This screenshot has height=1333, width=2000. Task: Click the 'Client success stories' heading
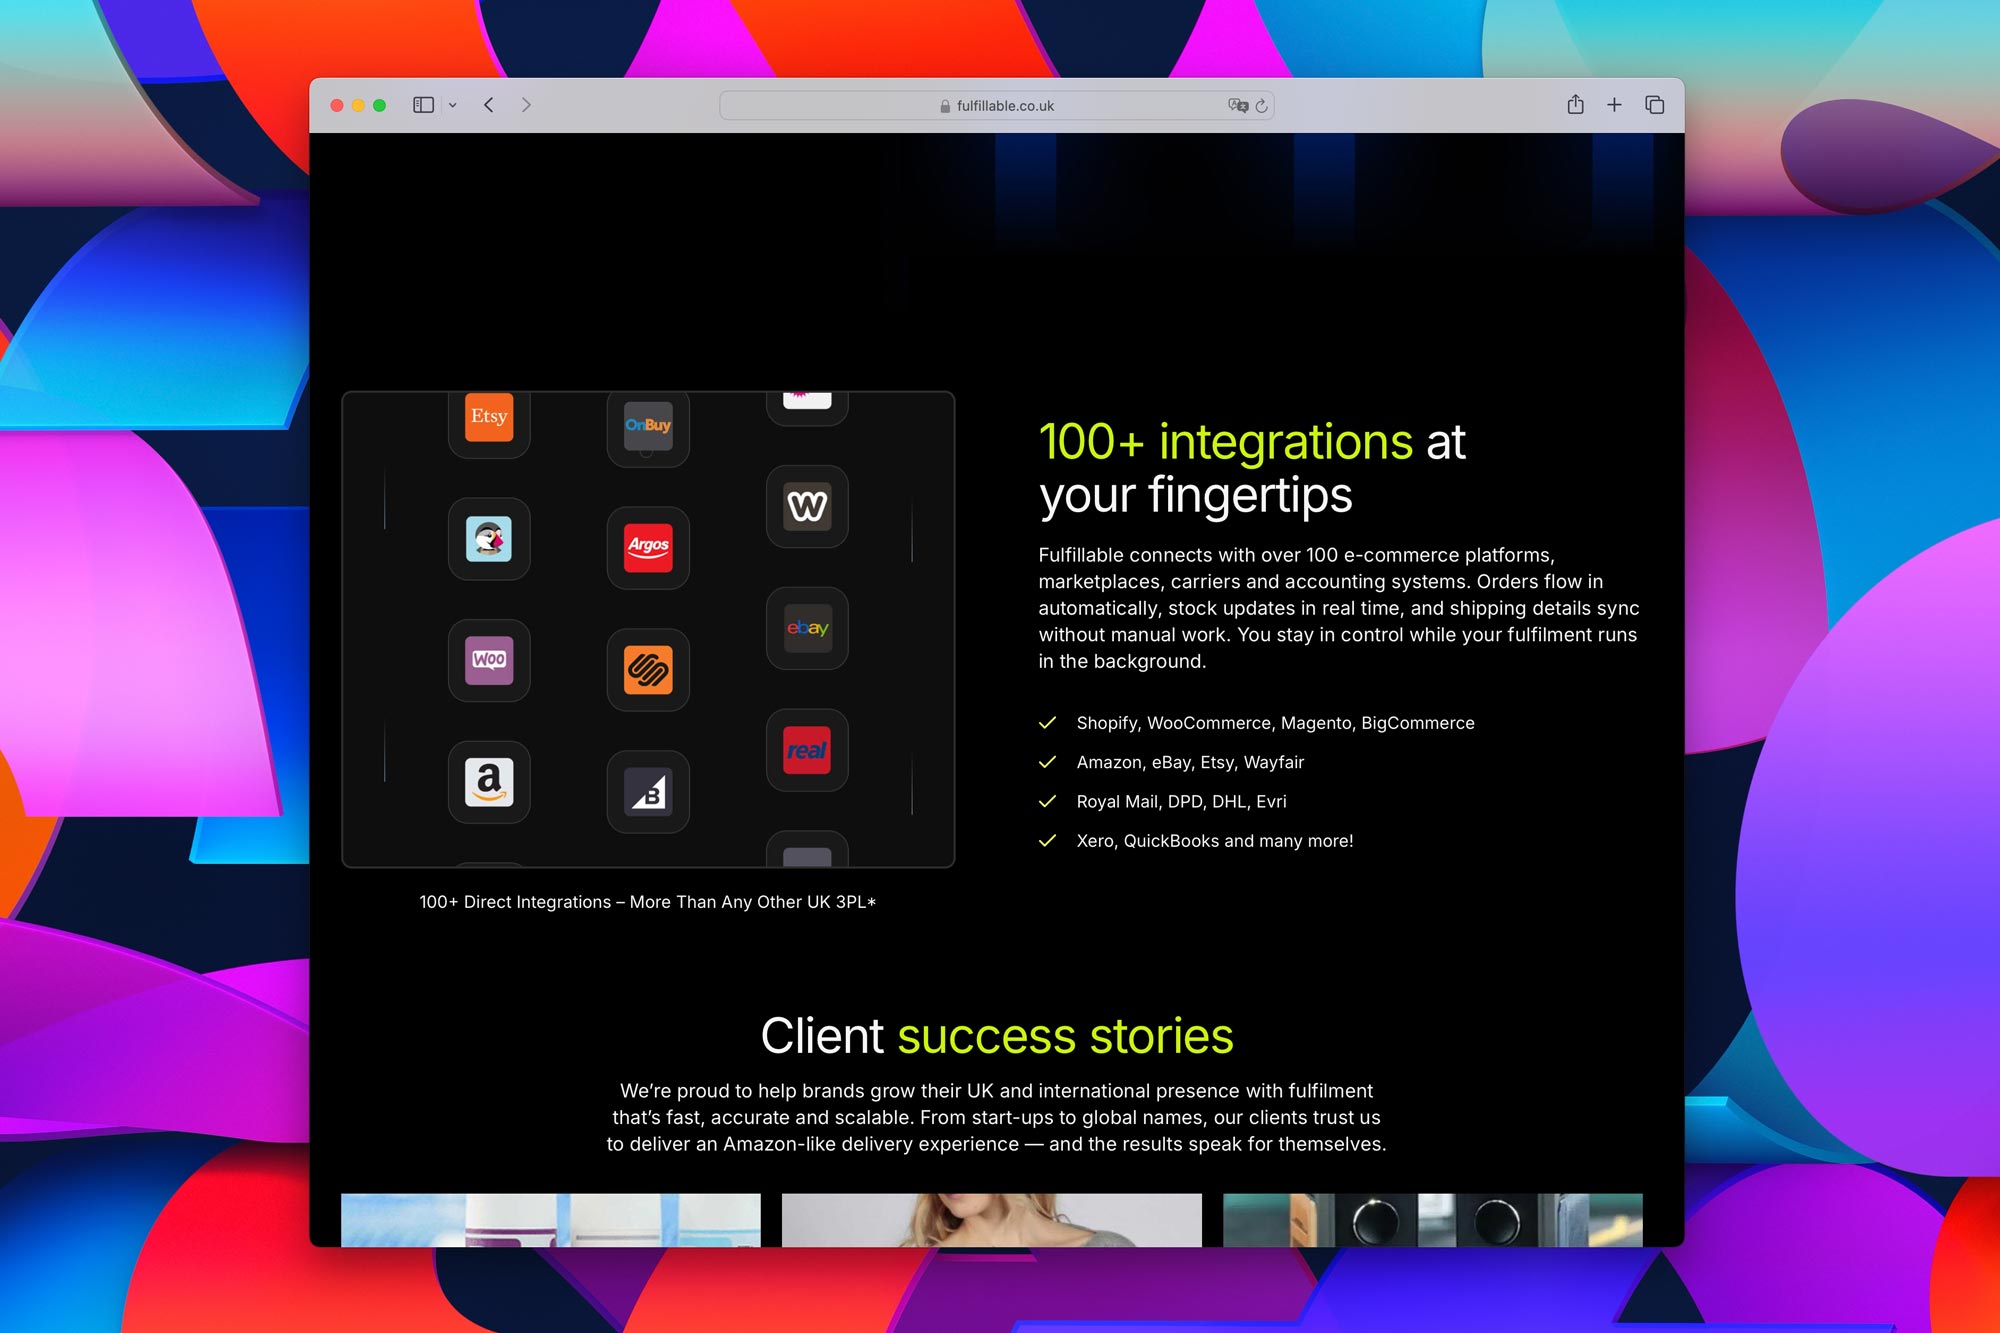[997, 1035]
